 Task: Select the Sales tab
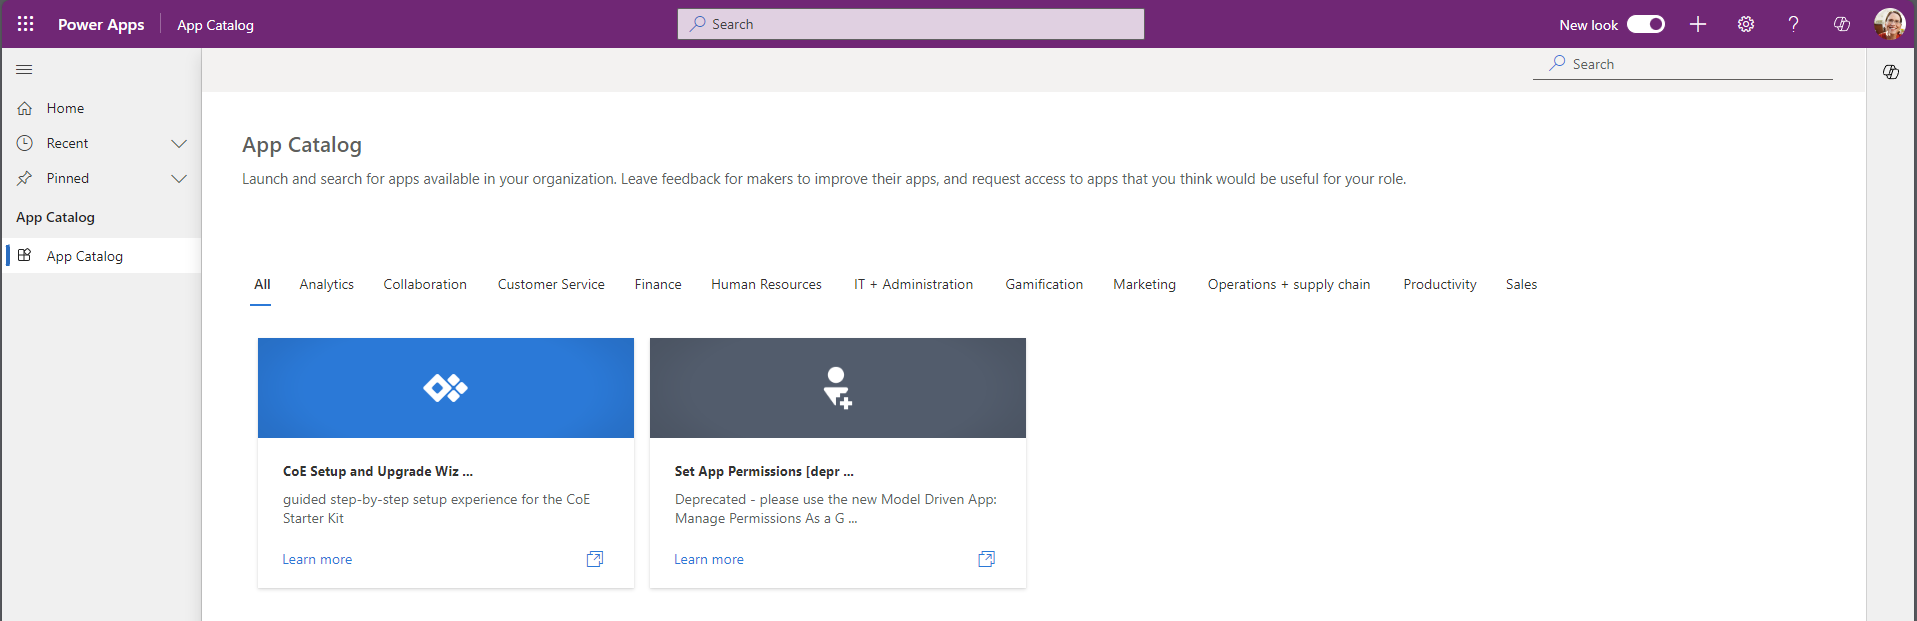tap(1522, 284)
